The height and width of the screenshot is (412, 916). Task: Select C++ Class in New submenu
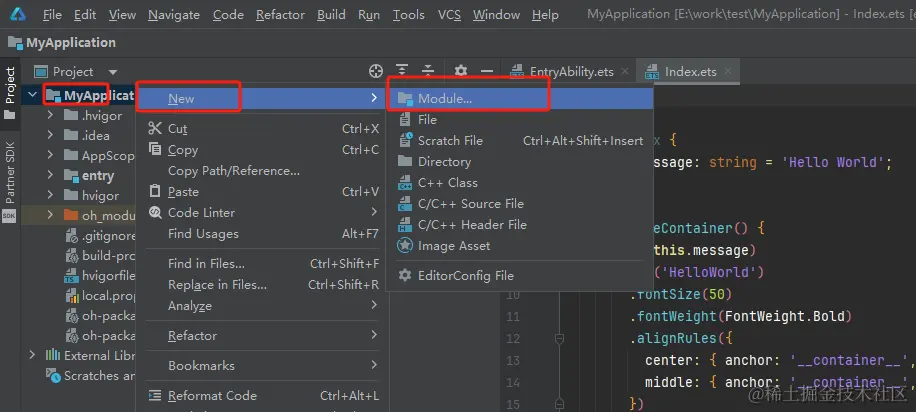coord(520,182)
